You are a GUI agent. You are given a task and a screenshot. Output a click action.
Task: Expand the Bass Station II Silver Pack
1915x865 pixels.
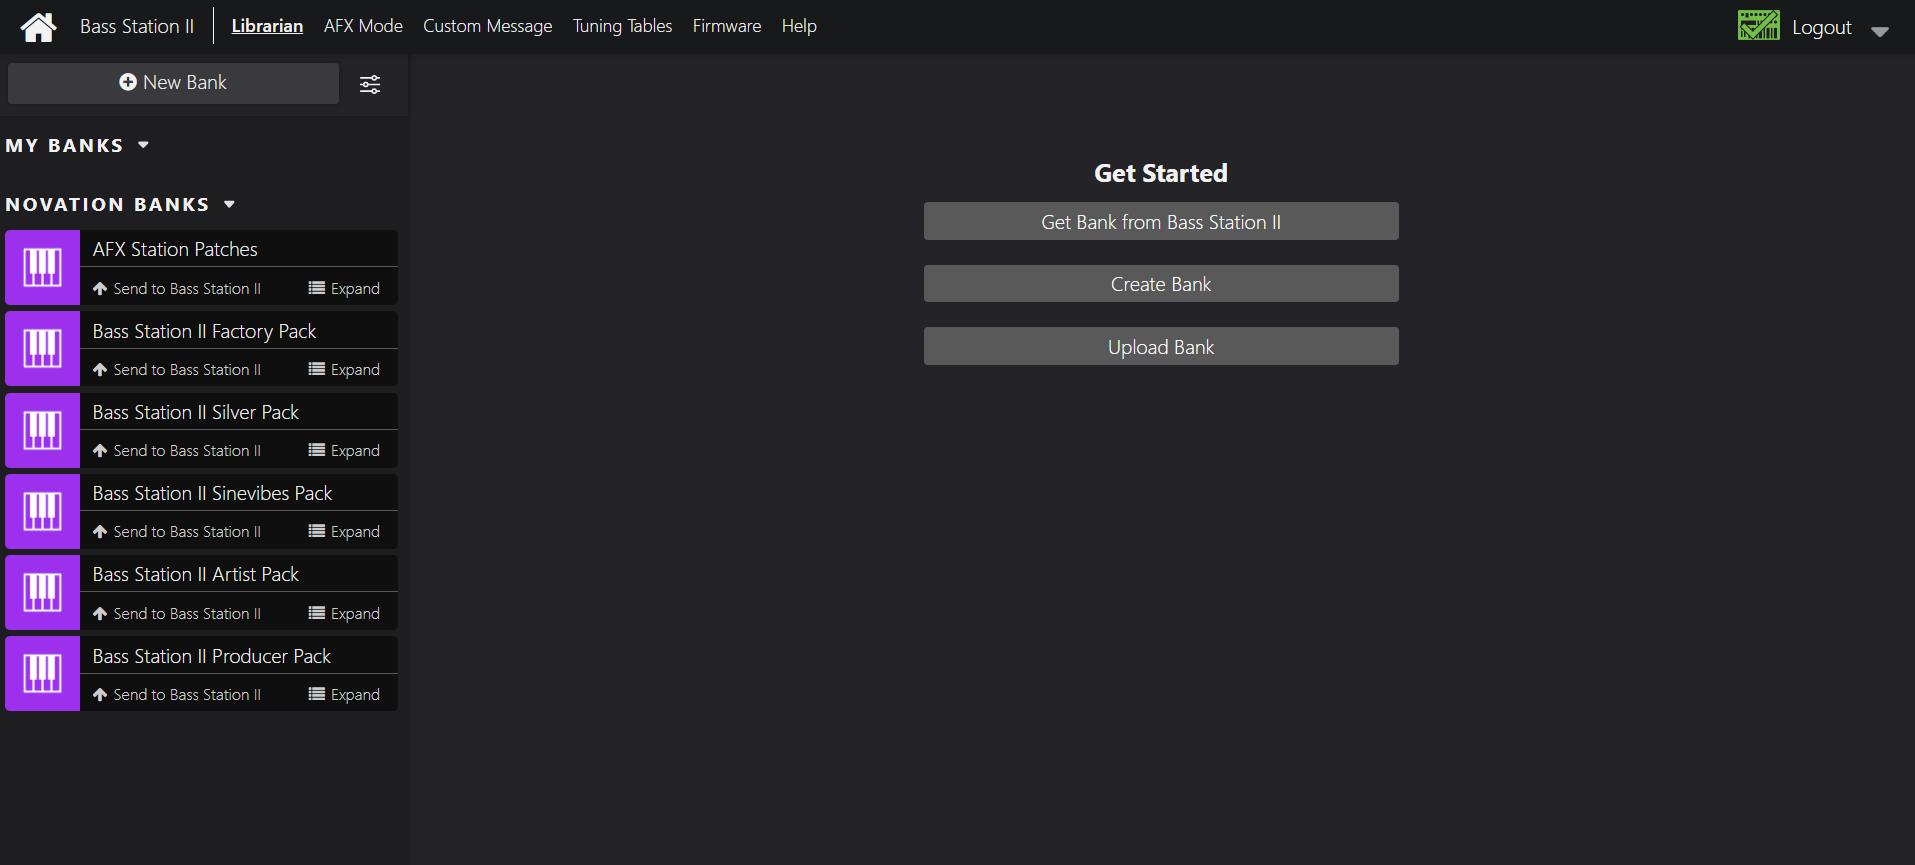click(x=344, y=451)
